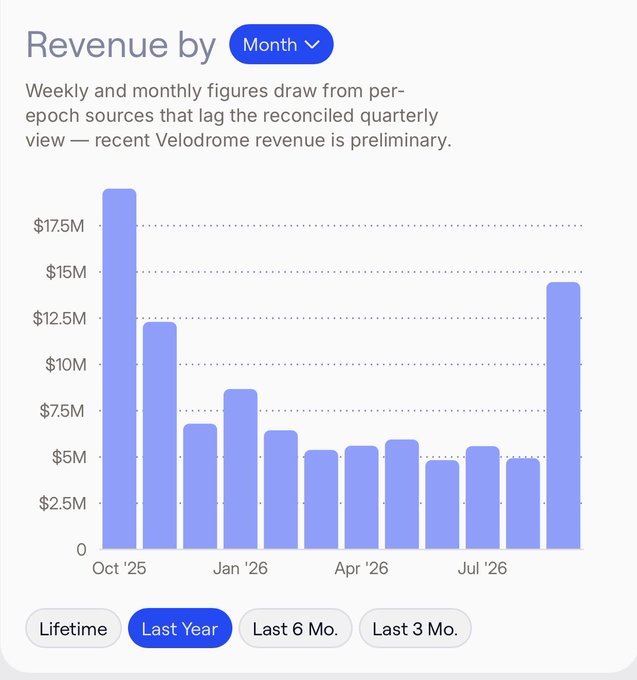Click the 'Jul '26' axis label
637x680 pixels.
(482, 569)
